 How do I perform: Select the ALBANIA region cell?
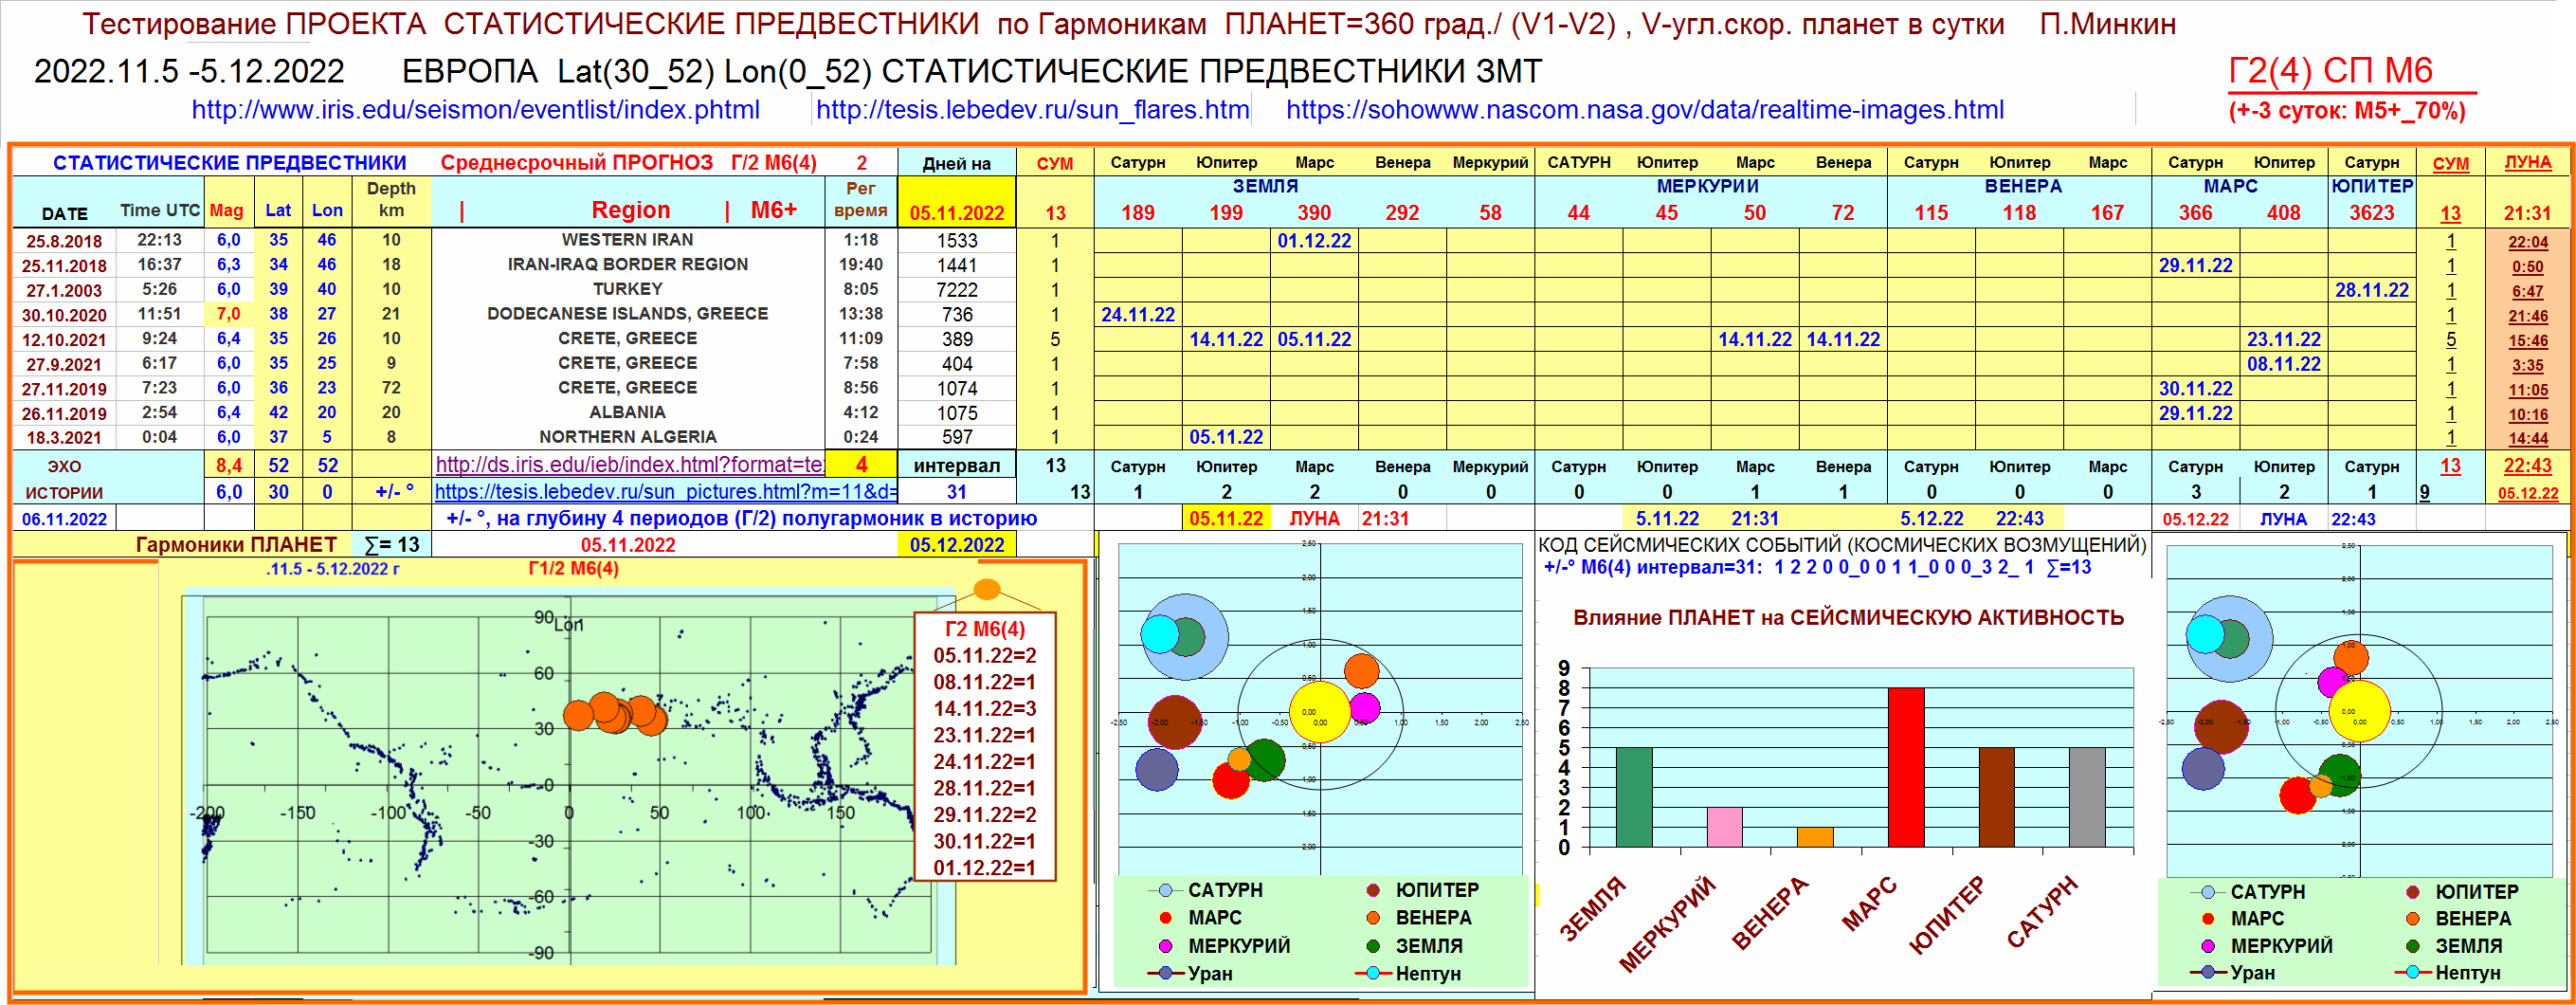tap(627, 412)
